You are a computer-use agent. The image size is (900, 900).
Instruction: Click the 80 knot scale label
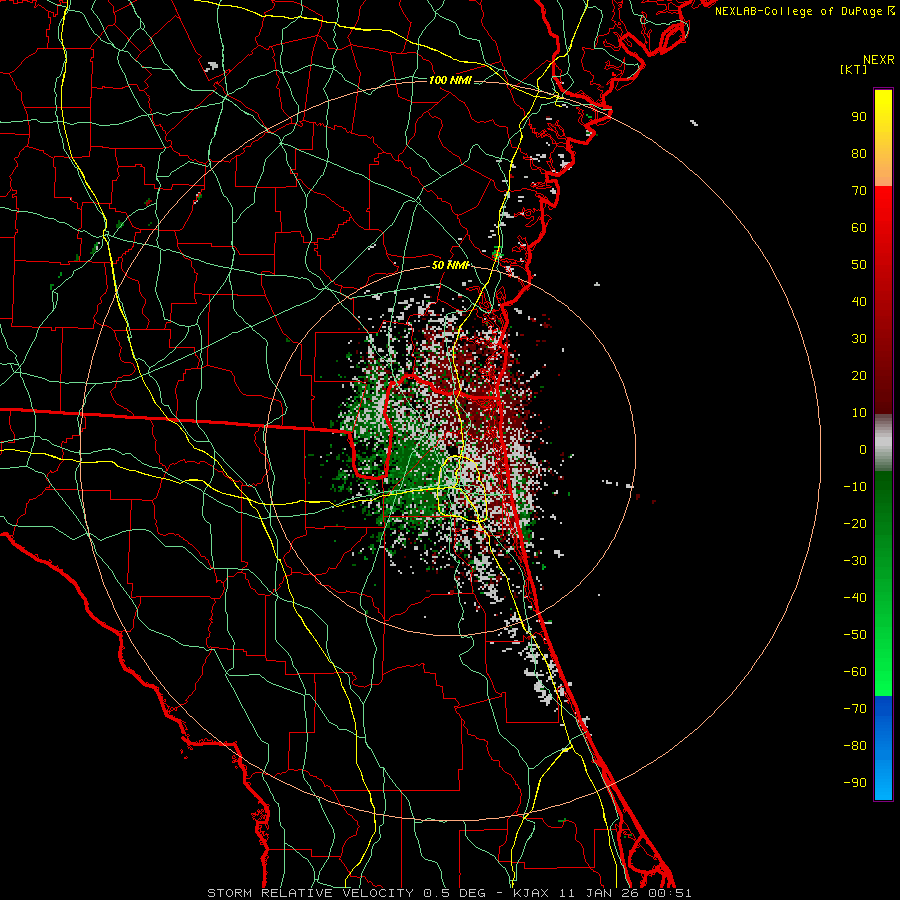click(x=859, y=154)
